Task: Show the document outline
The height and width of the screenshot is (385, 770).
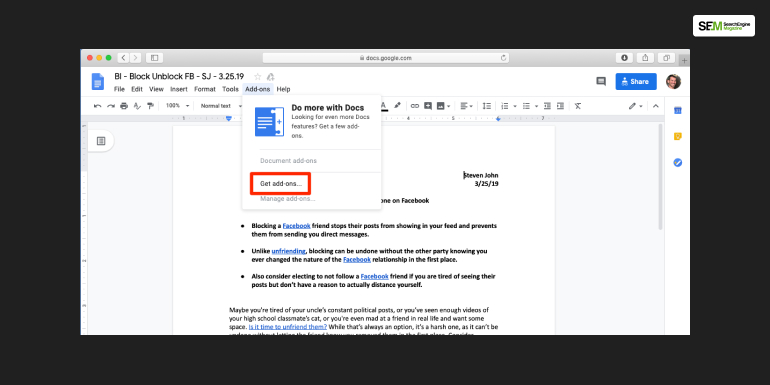Action: click(101, 141)
